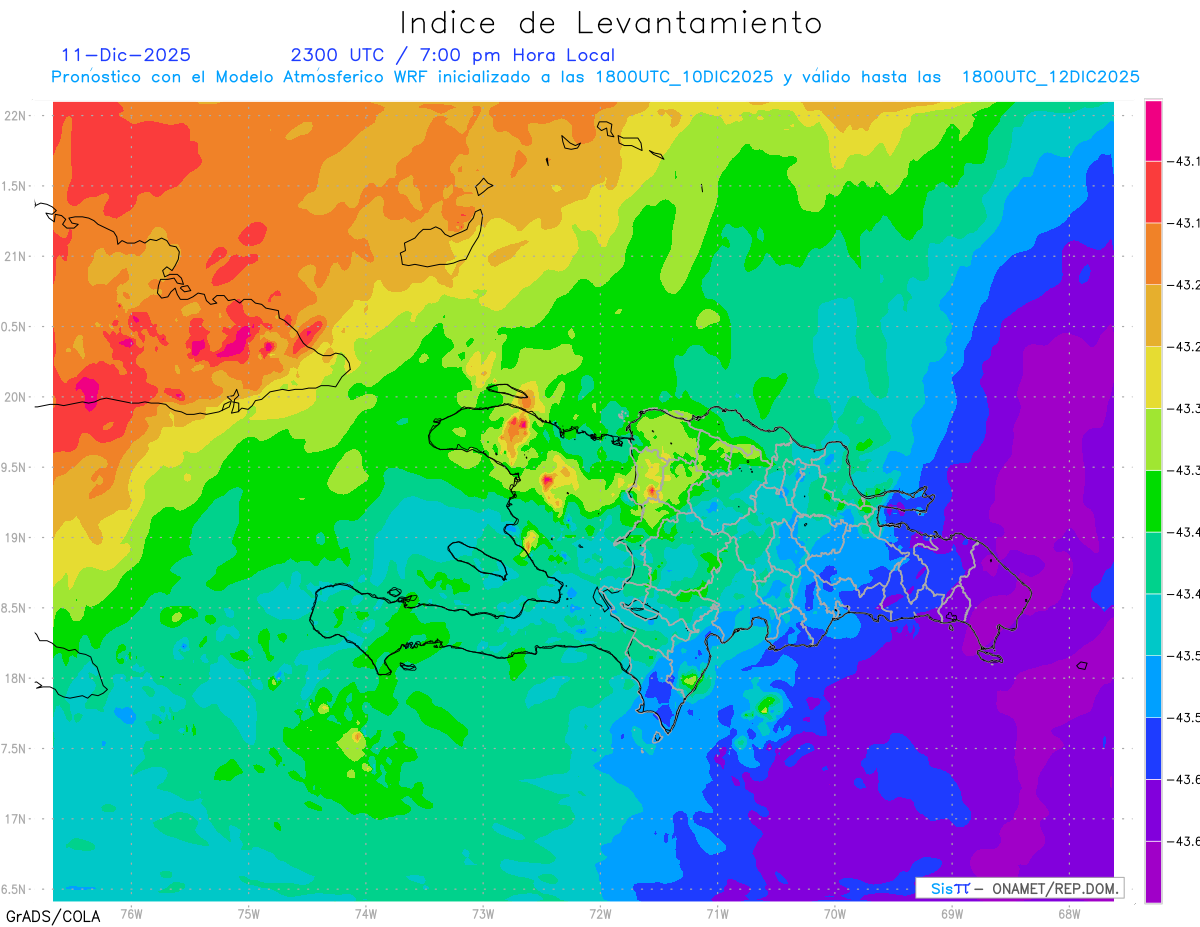The height and width of the screenshot is (927, 1200).
Task: Click the '22N' latitude label
Action: 14,115
